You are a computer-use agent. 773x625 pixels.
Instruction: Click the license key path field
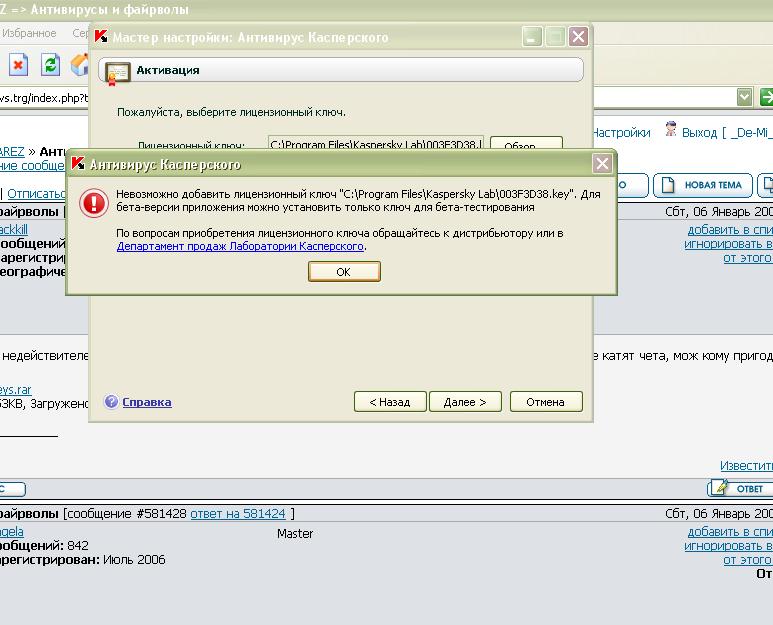[376, 145]
